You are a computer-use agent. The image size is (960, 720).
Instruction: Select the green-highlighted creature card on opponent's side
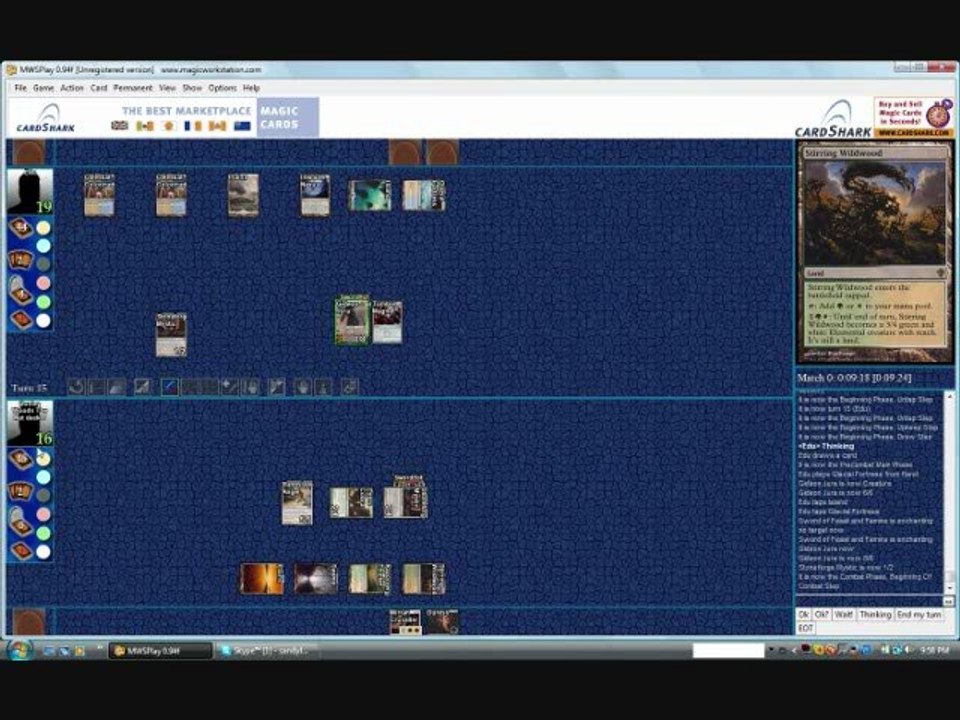click(x=352, y=320)
